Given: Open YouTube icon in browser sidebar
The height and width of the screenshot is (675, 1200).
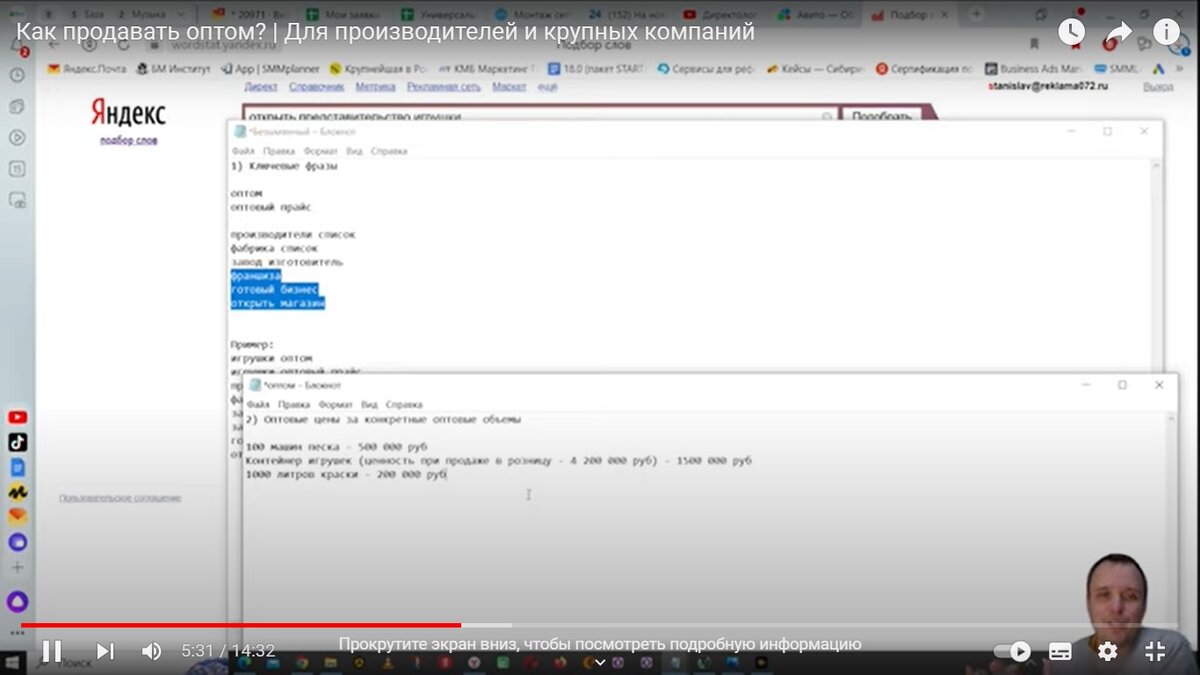Looking at the screenshot, I should click(17, 417).
